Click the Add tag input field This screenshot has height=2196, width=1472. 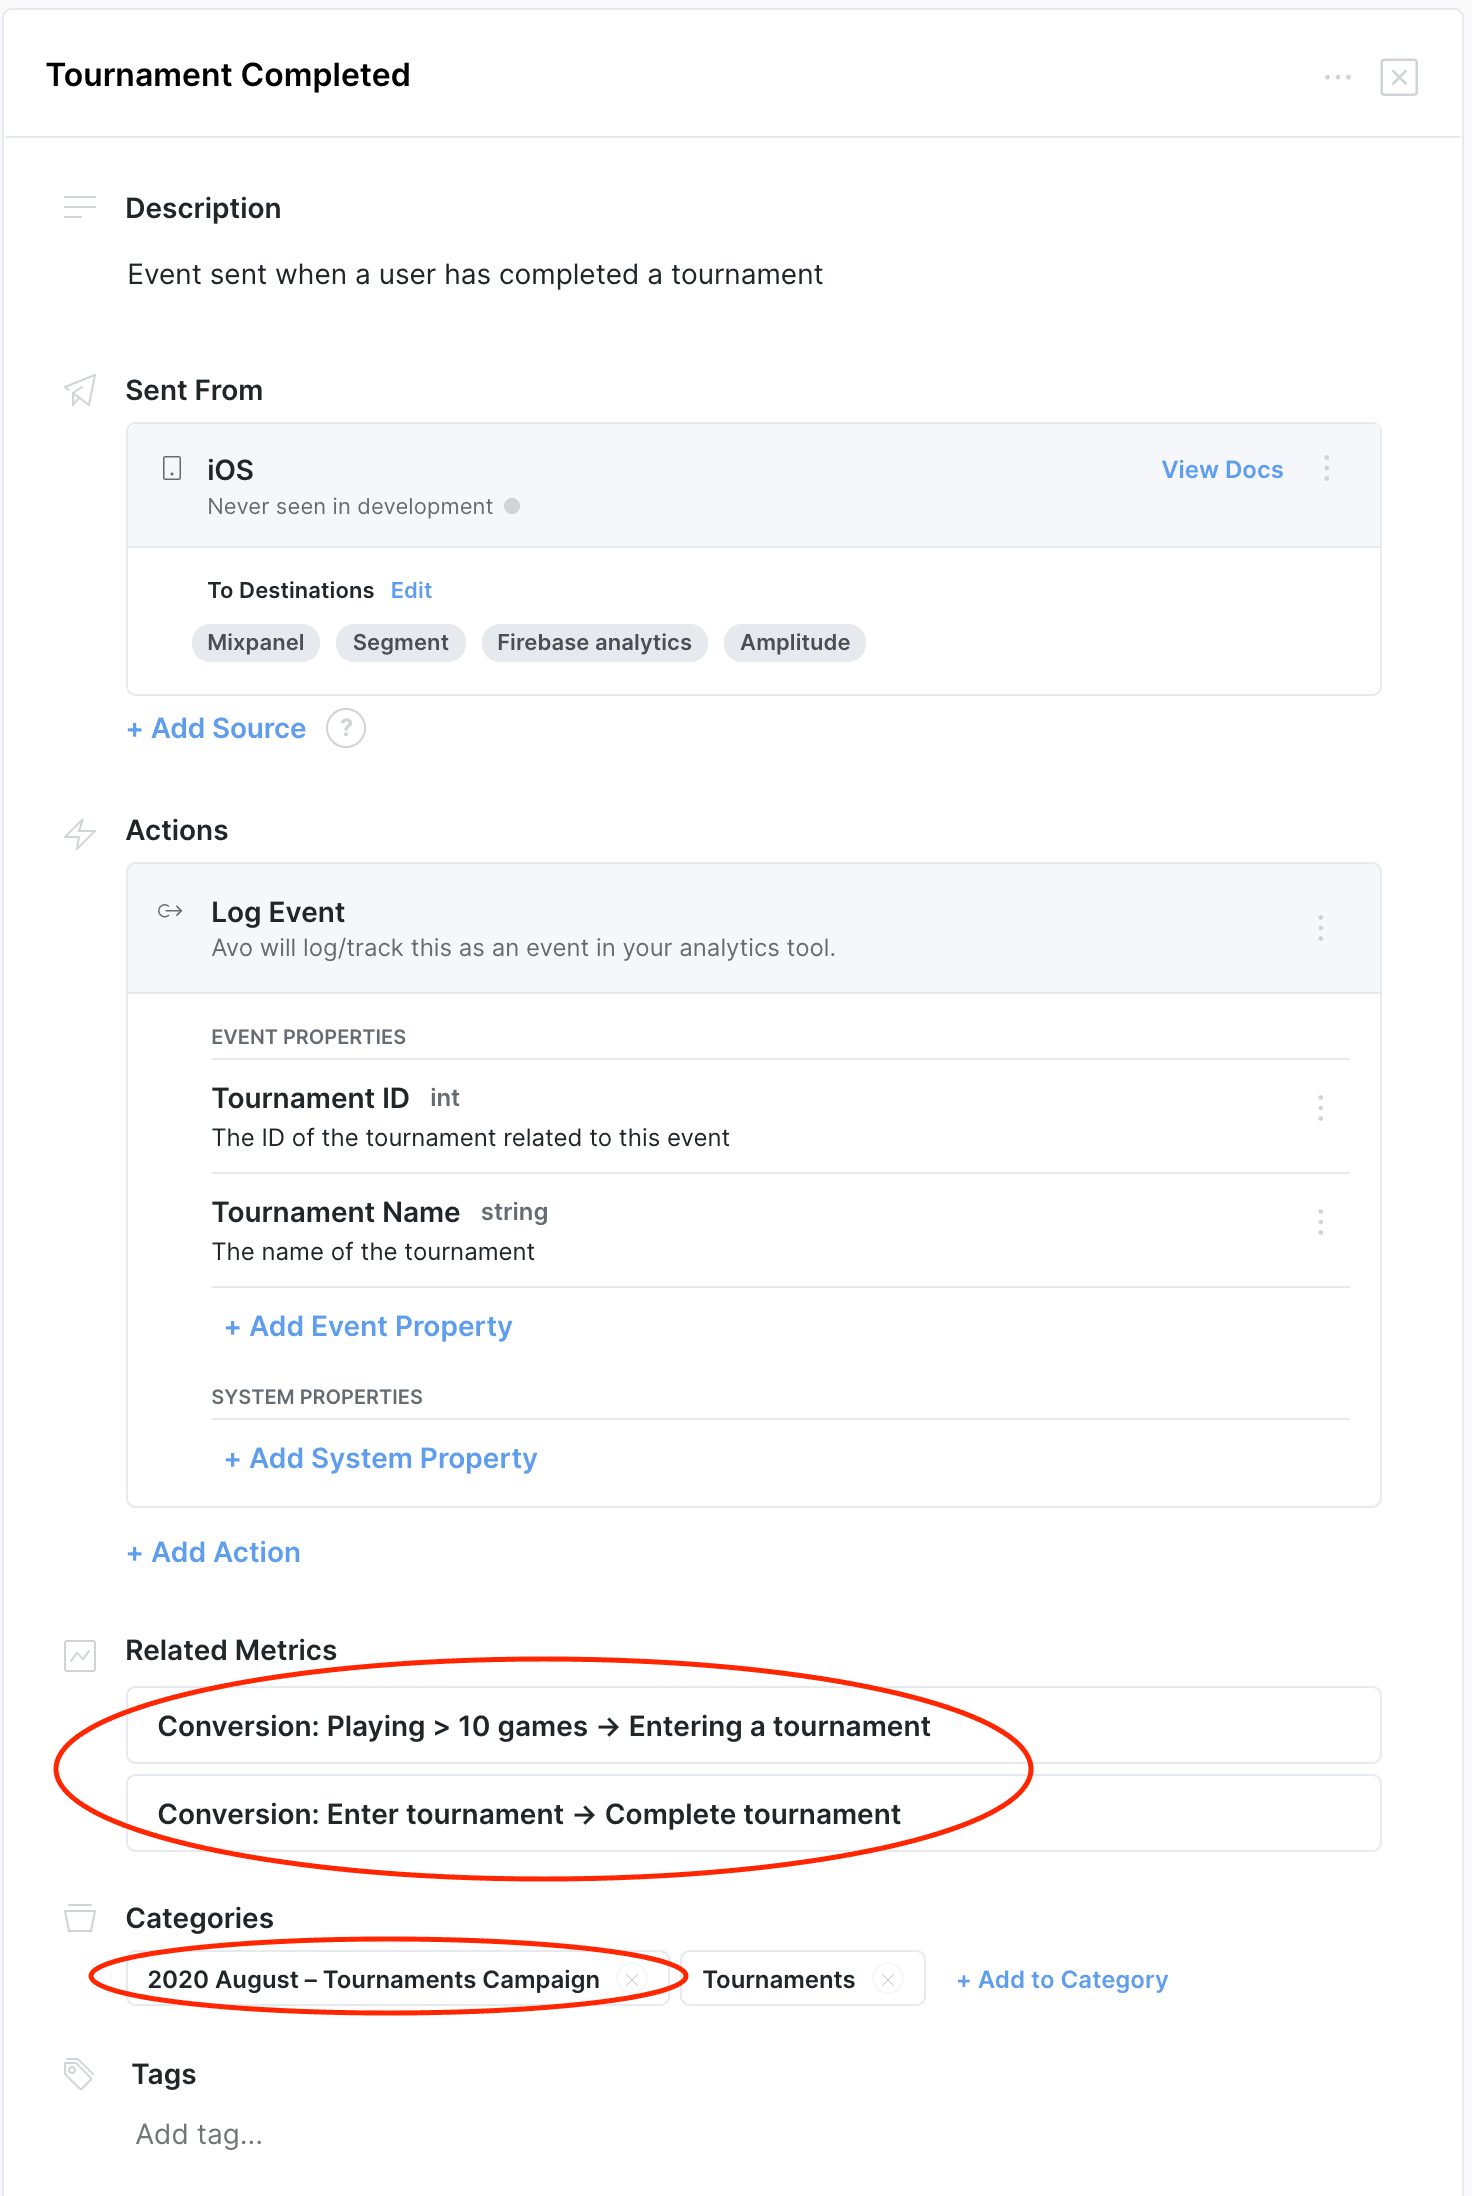tap(200, 2135)
